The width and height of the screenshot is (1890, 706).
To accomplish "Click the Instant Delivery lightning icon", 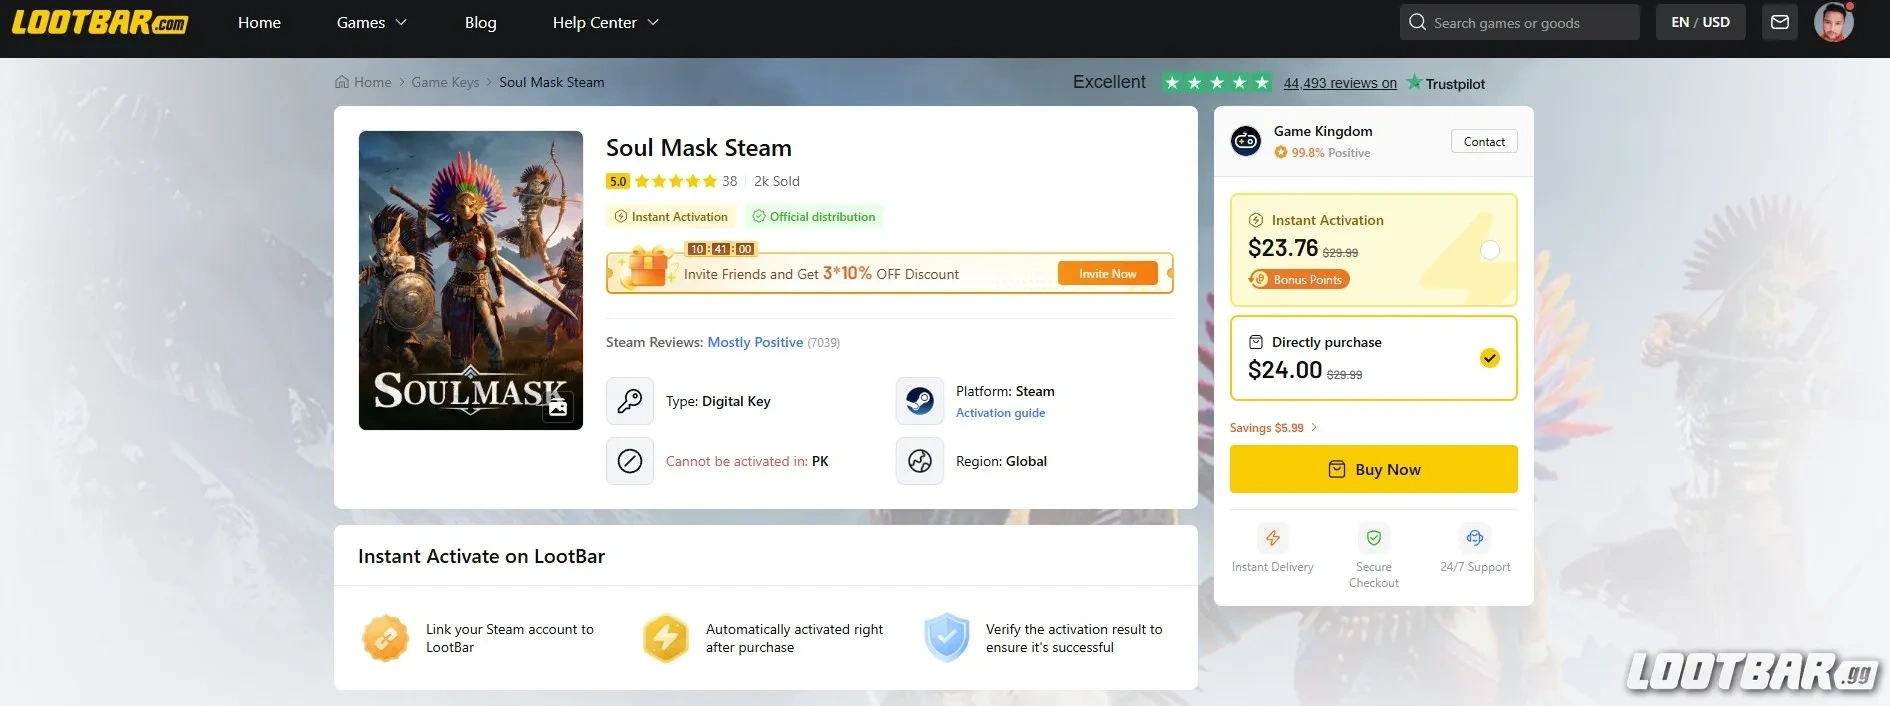I will [1273, 538].
